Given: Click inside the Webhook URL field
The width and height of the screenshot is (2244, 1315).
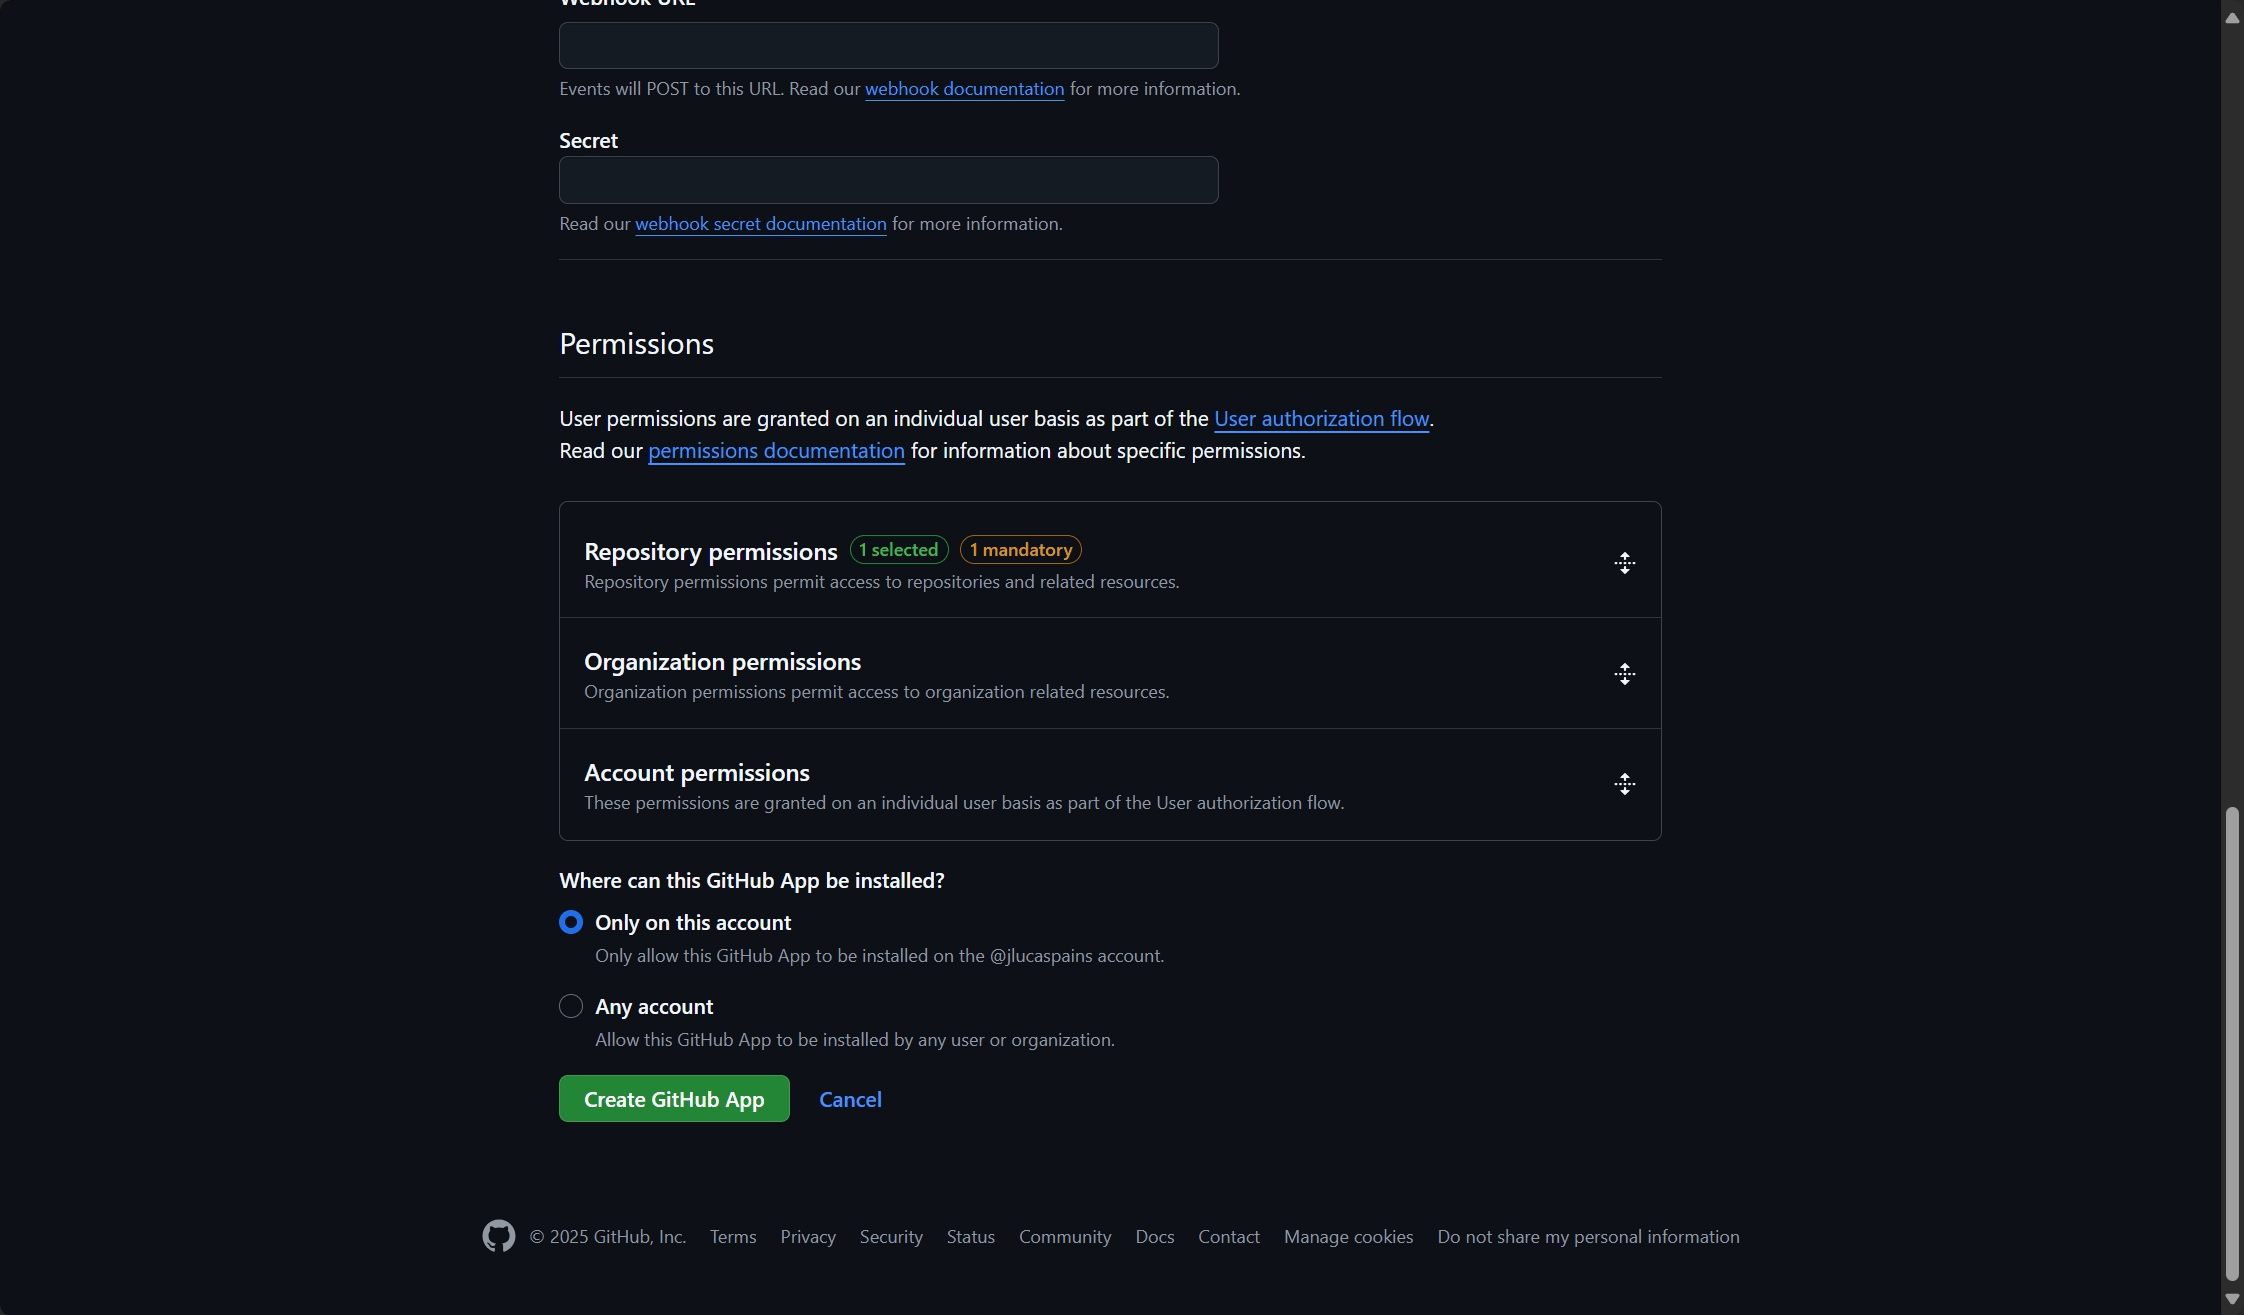Looking at the screenshot, I should click(888, 46).
